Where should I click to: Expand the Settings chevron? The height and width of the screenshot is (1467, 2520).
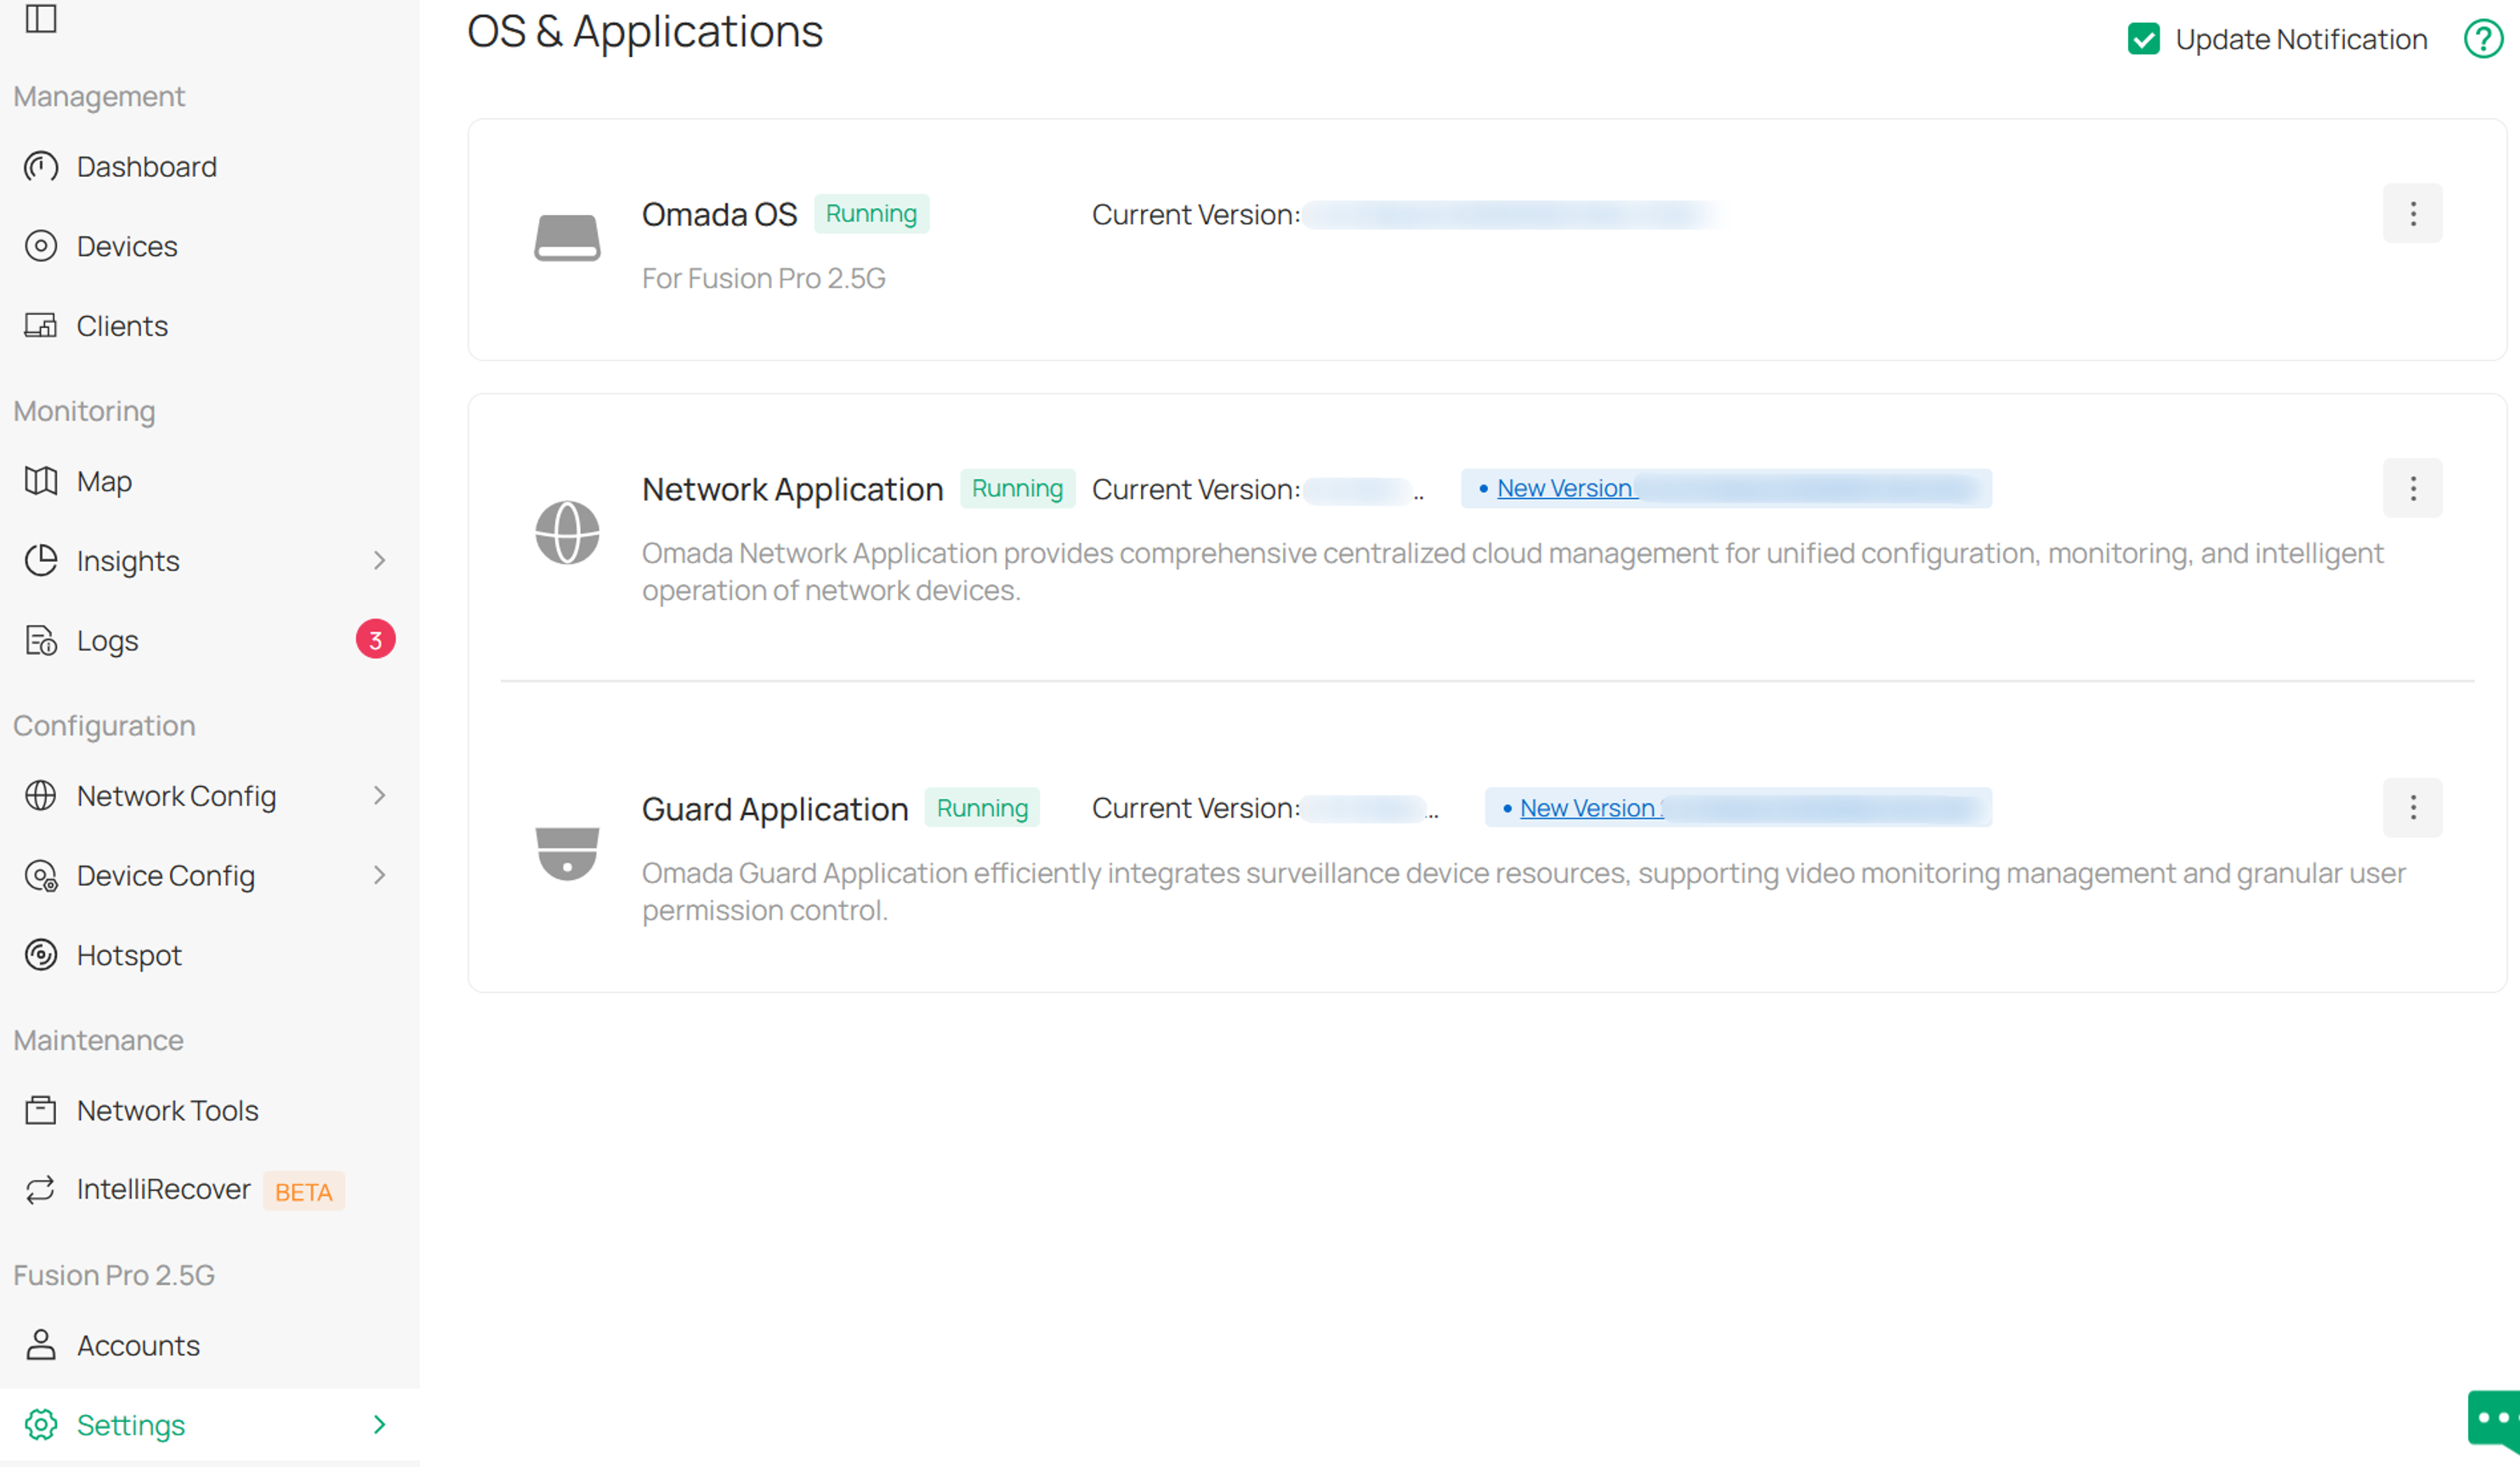[379, 1424]
